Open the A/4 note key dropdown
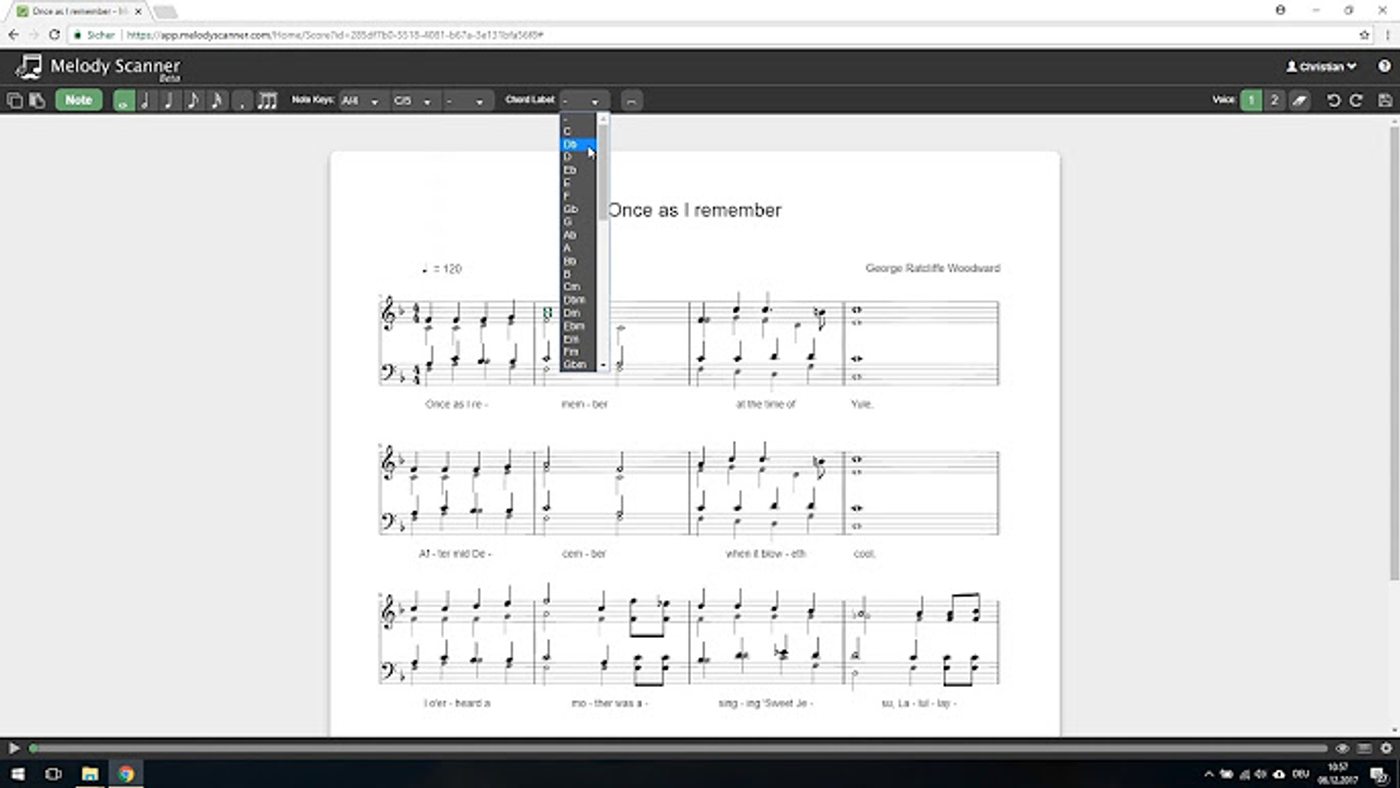This screenshot has height=788, width=1400. click(362, 101)
